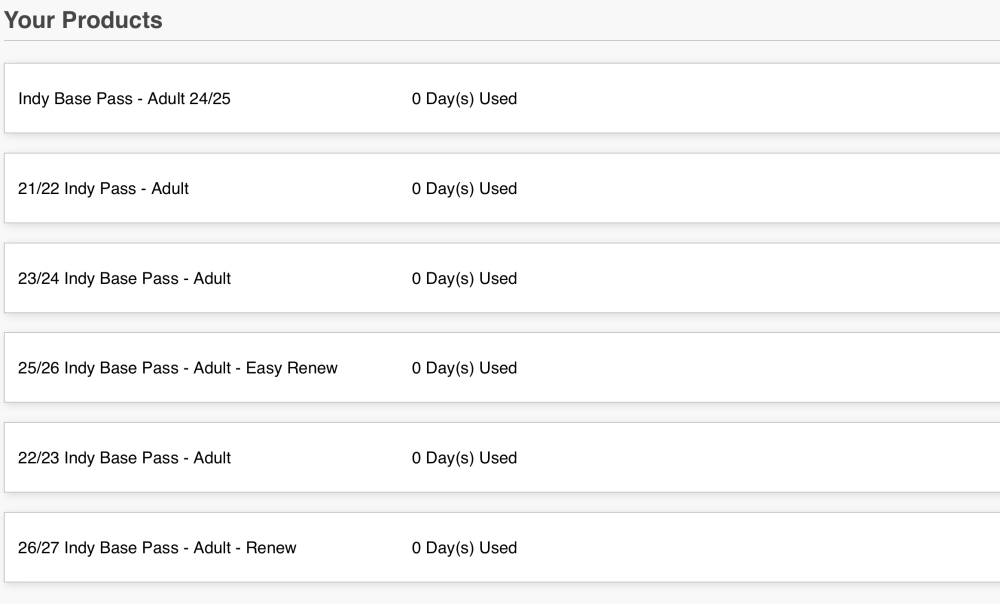Select the 21/22 Indy Pass - Adult product
Screen dimensions: 1000x604
[x=103, y=188]
